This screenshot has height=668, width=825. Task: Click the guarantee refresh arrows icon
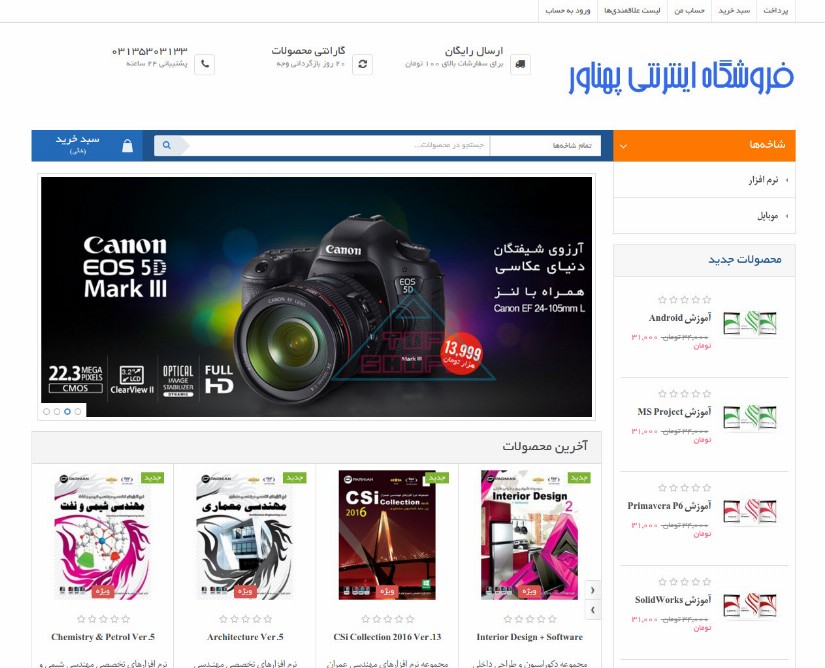click(x=363, y=64)
